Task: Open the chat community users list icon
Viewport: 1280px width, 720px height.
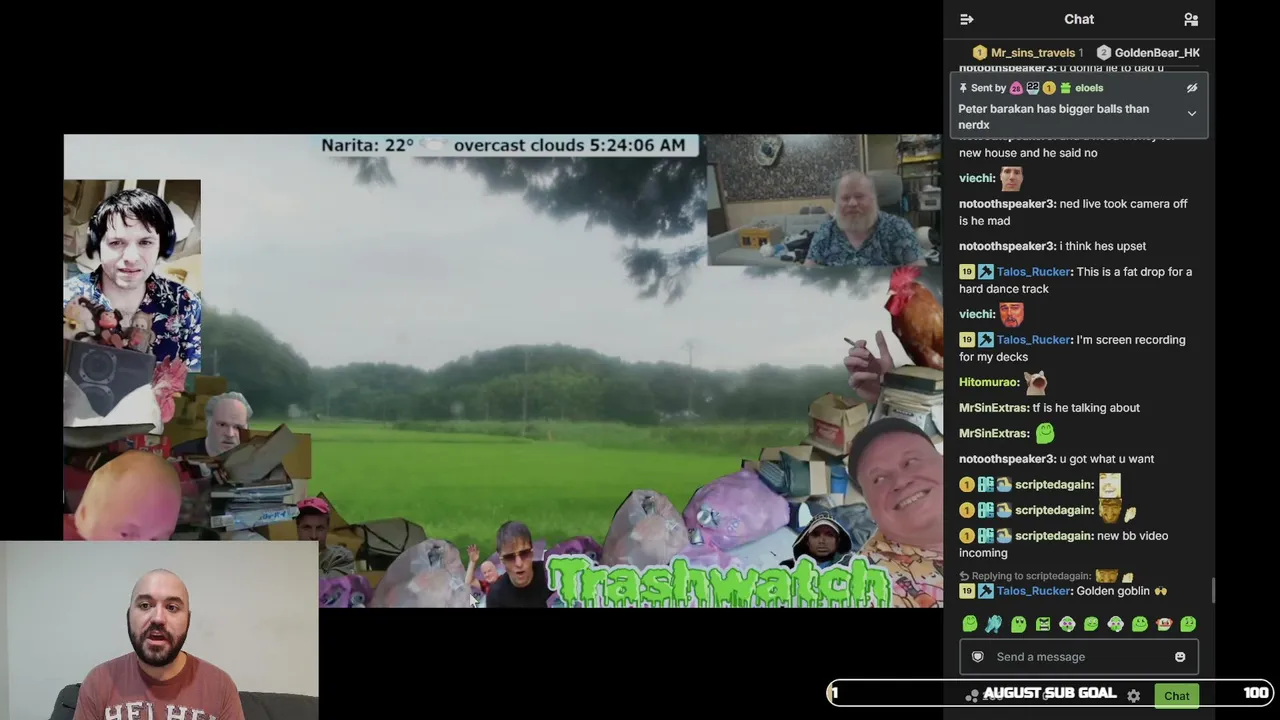Action: (1191, 19)
